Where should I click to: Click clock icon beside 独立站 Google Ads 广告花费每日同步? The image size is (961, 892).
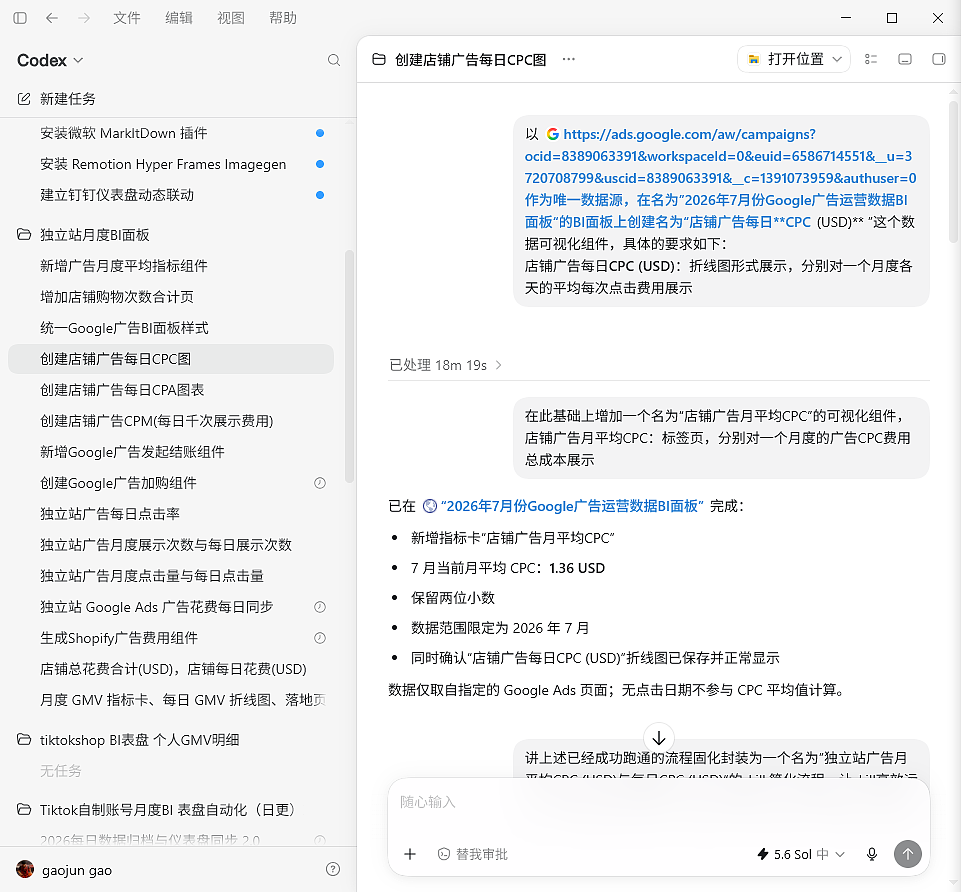(x=320, y=607)
